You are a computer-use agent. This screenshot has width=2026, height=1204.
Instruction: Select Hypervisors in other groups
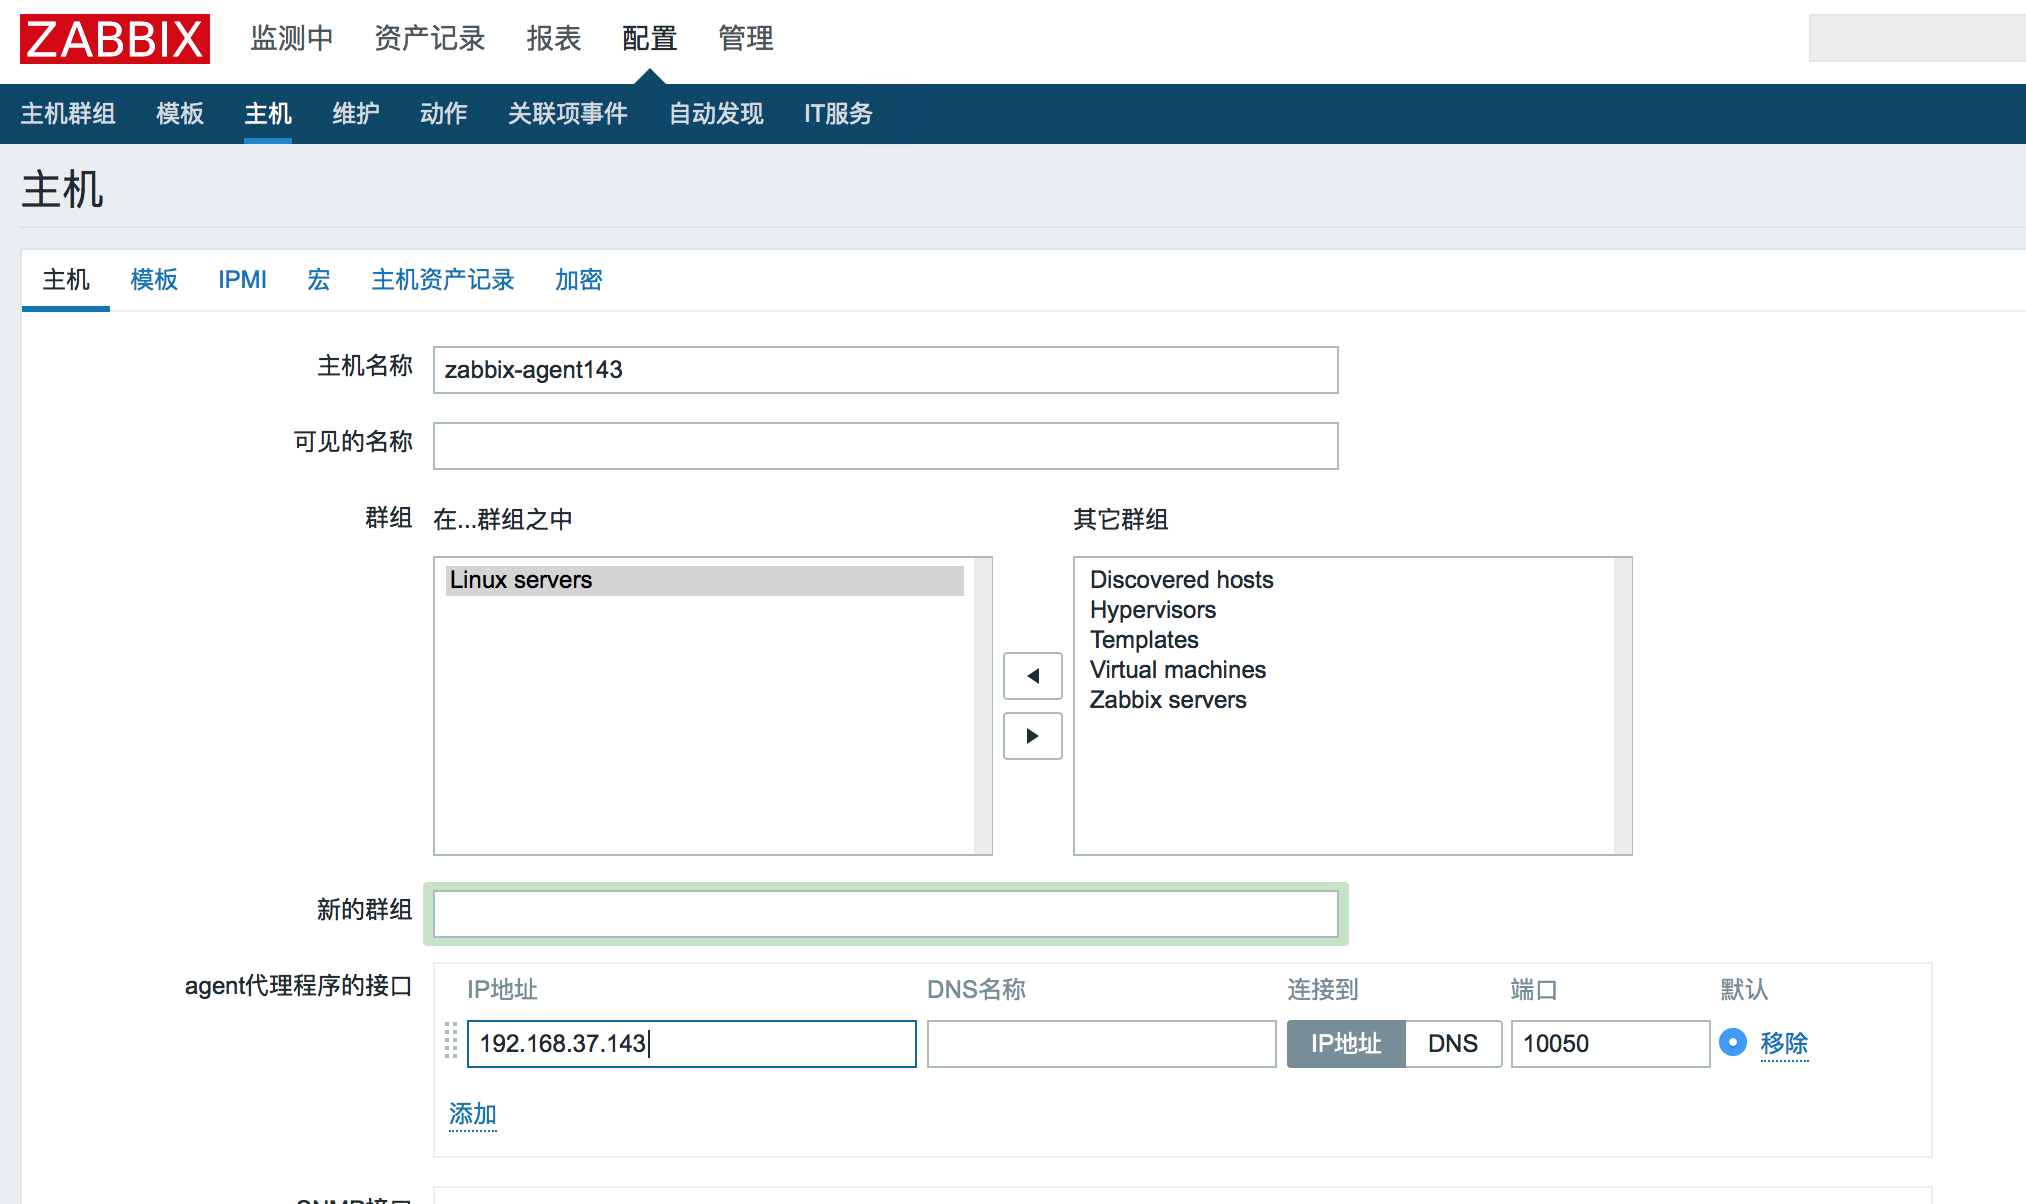(1153, 610)
